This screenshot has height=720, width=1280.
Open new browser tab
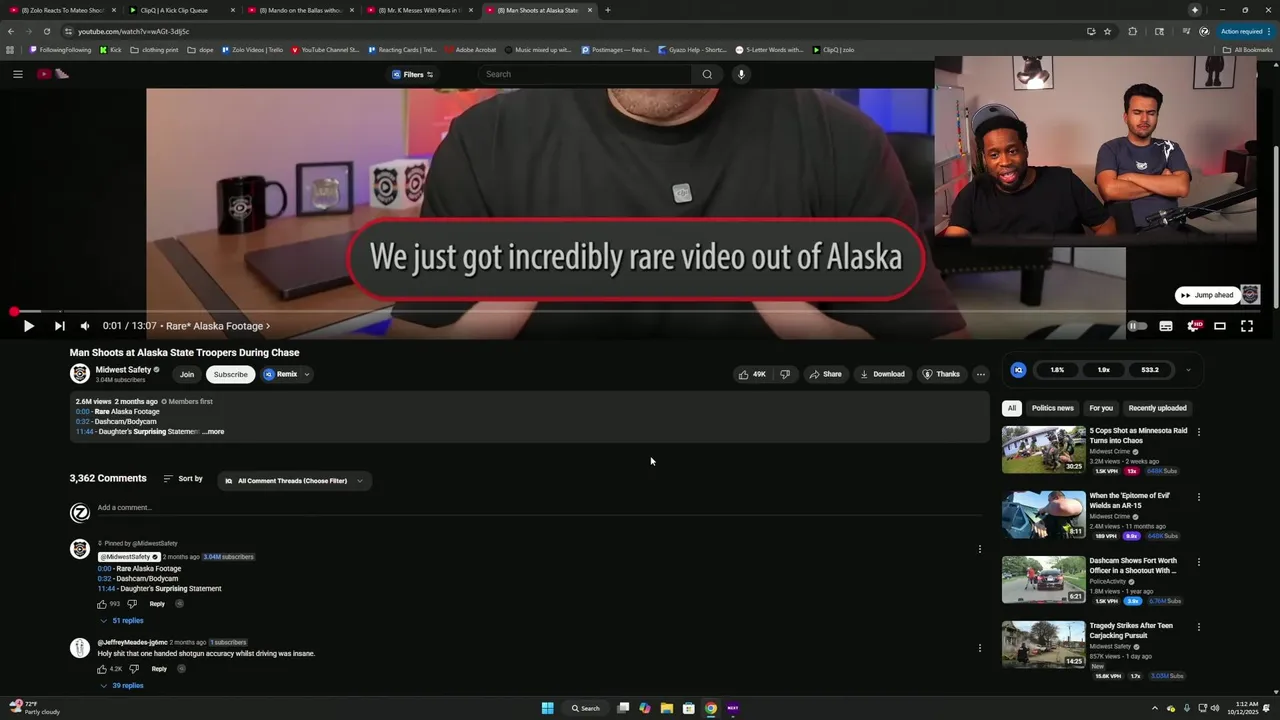point(607,10)
